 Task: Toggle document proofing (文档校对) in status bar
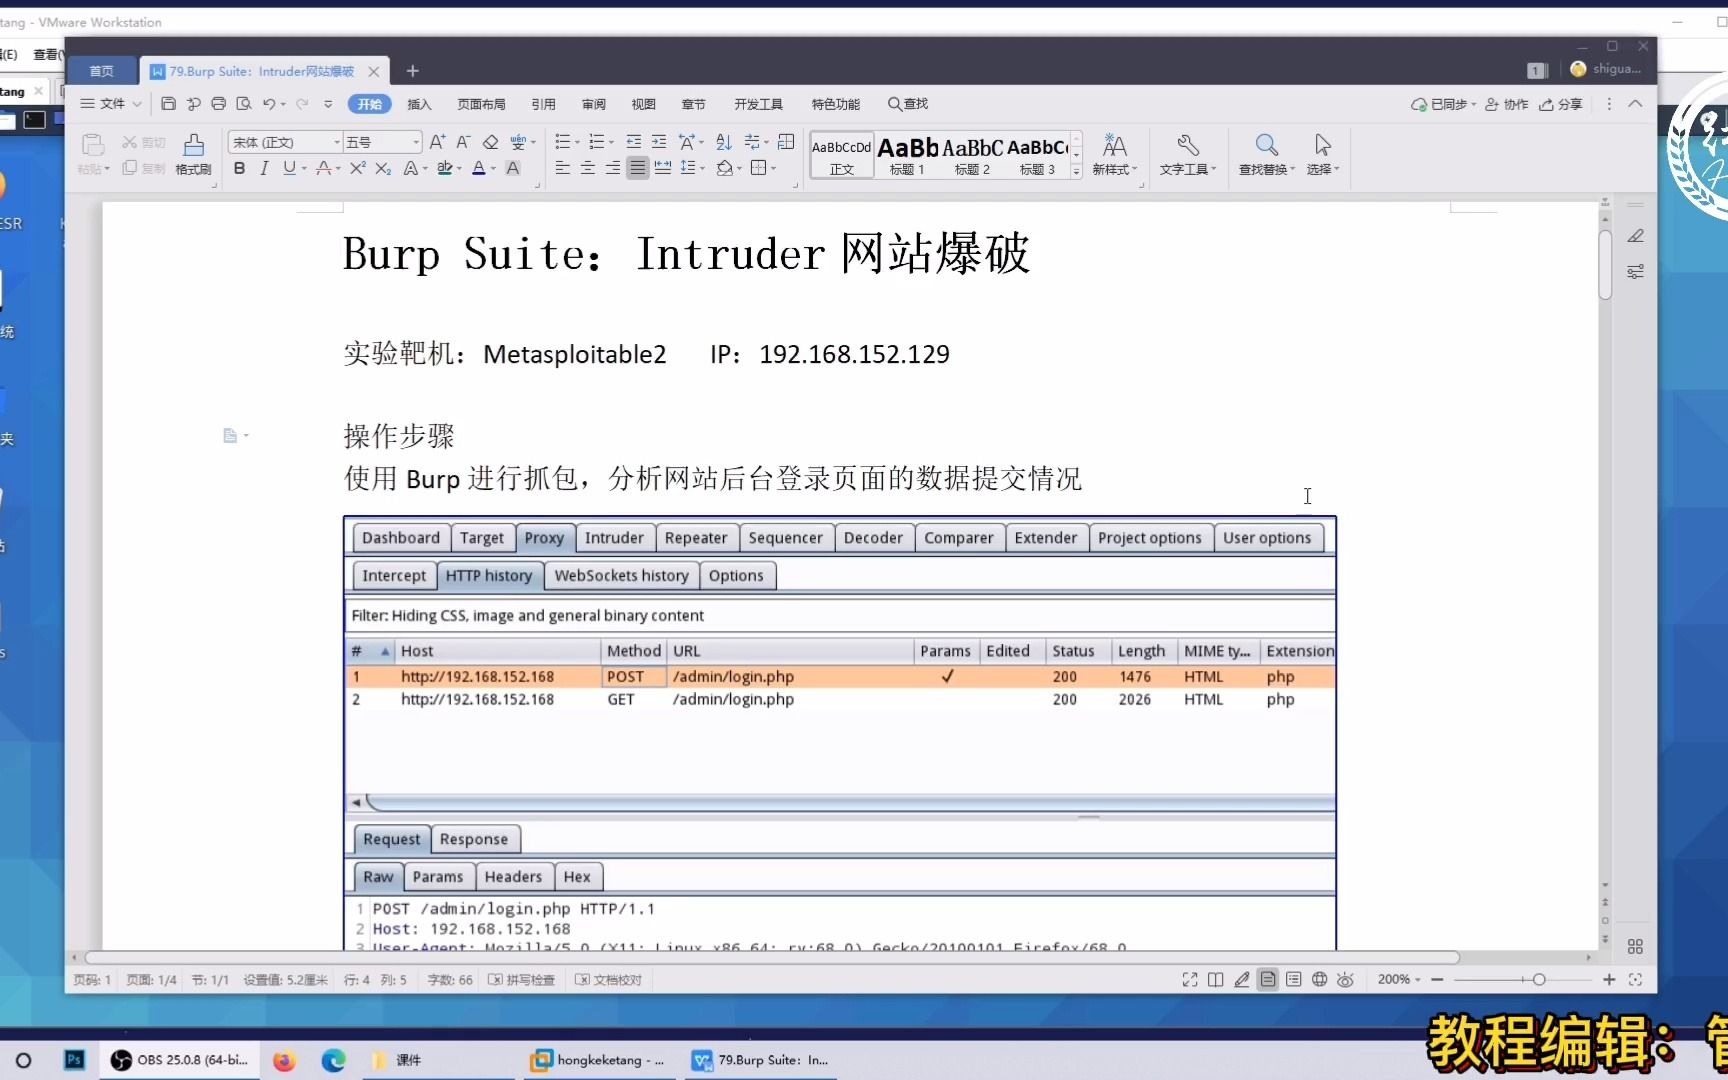608,980
